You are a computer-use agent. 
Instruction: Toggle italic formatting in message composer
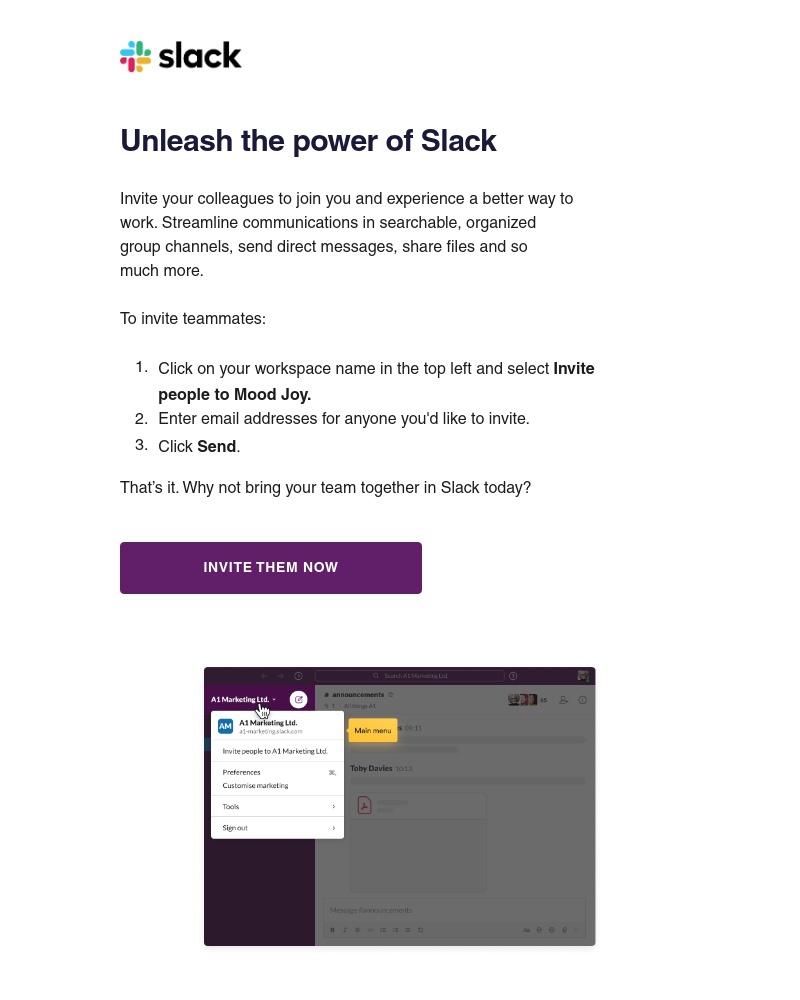[x=344, y=930]
